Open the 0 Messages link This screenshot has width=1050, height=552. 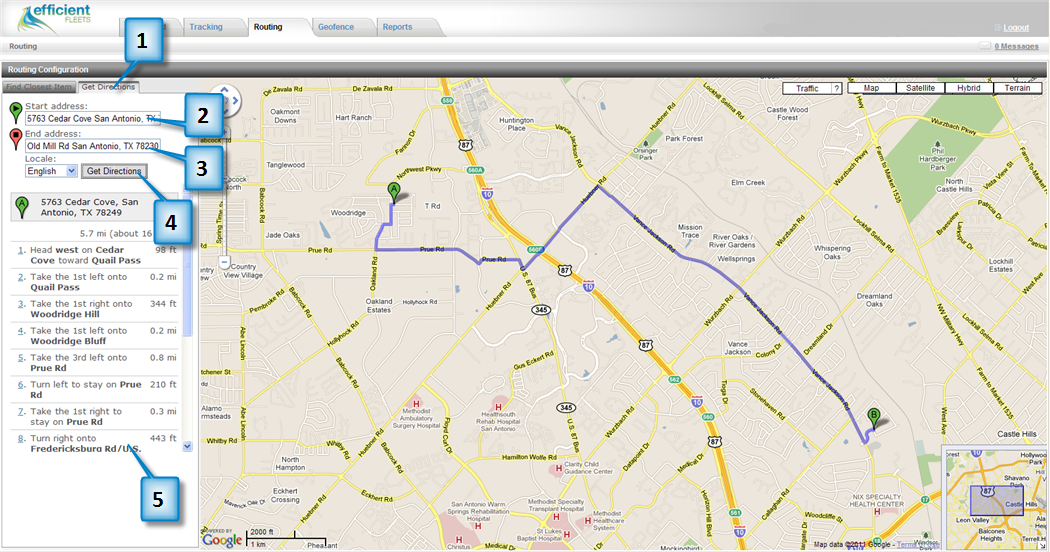[1016, 46]
